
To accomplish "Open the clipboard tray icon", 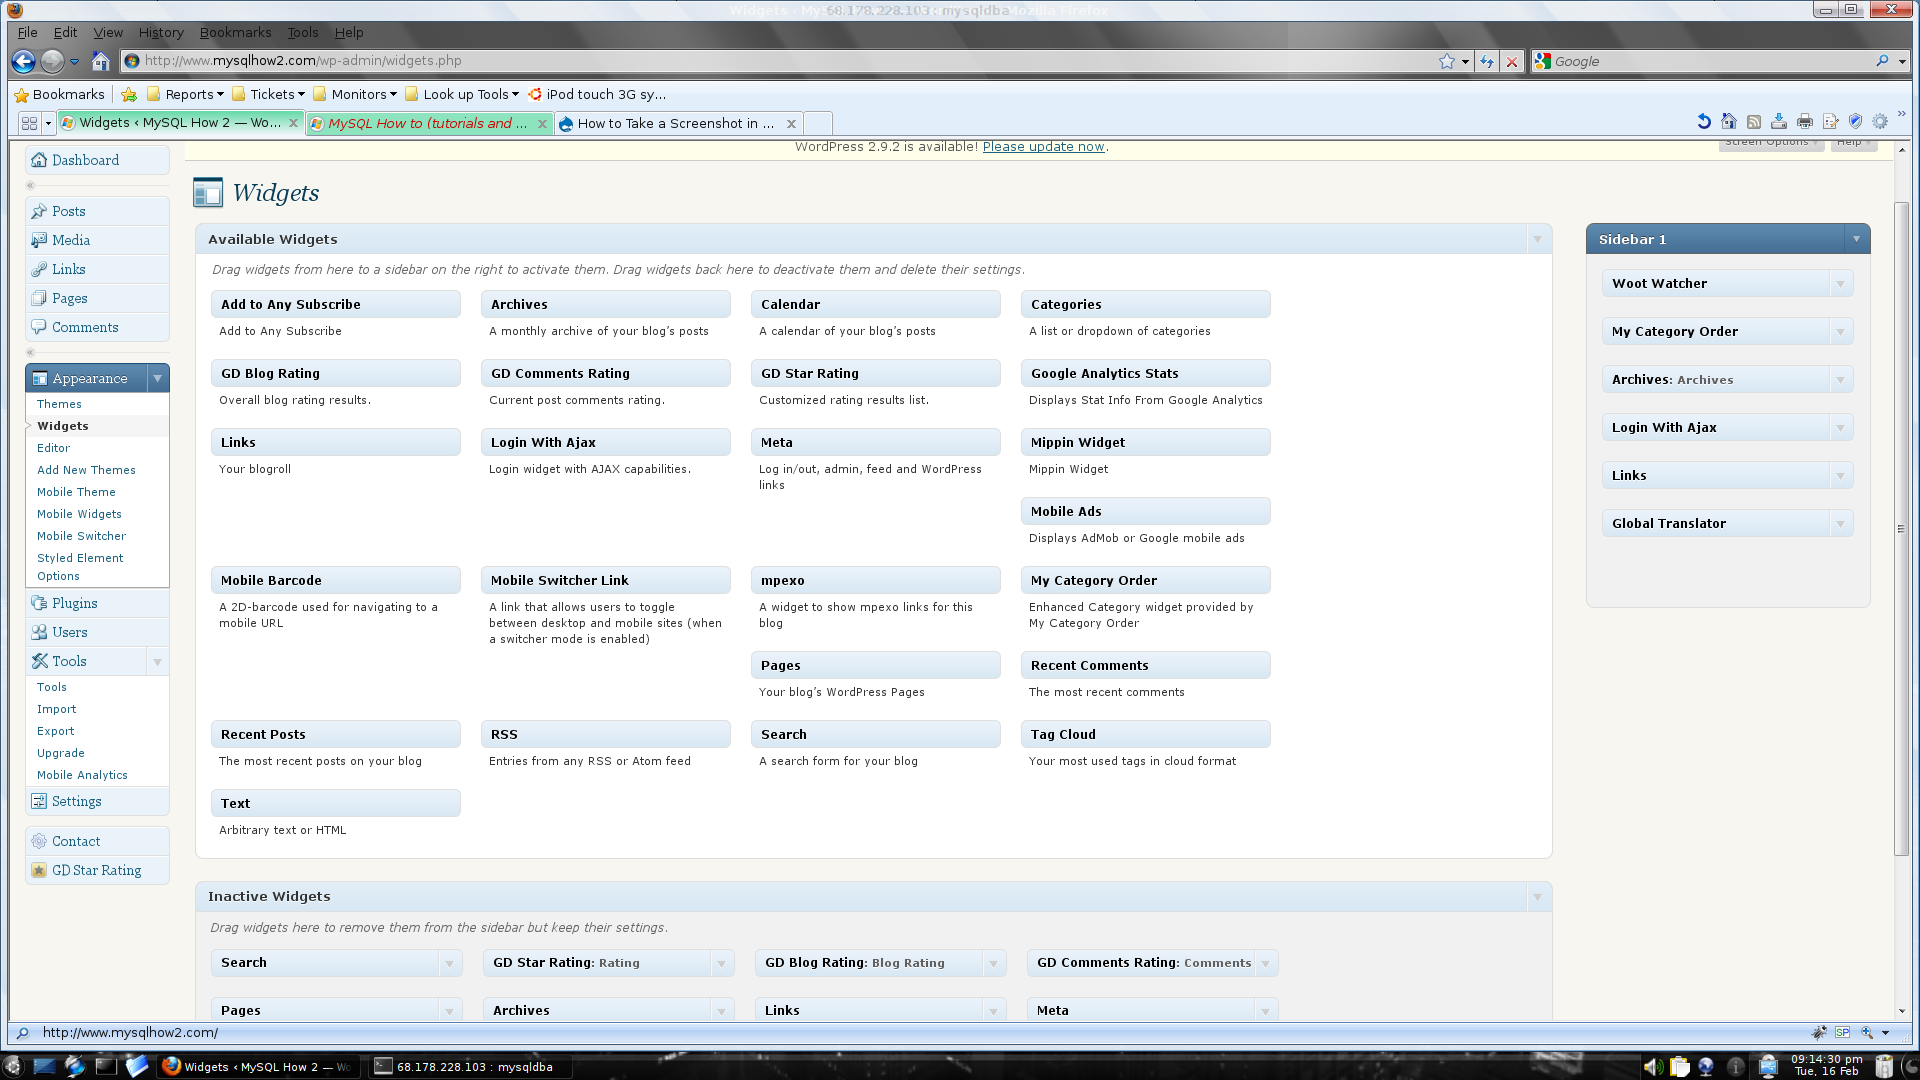I will pyautogui.click(x=1680, y=1067).
